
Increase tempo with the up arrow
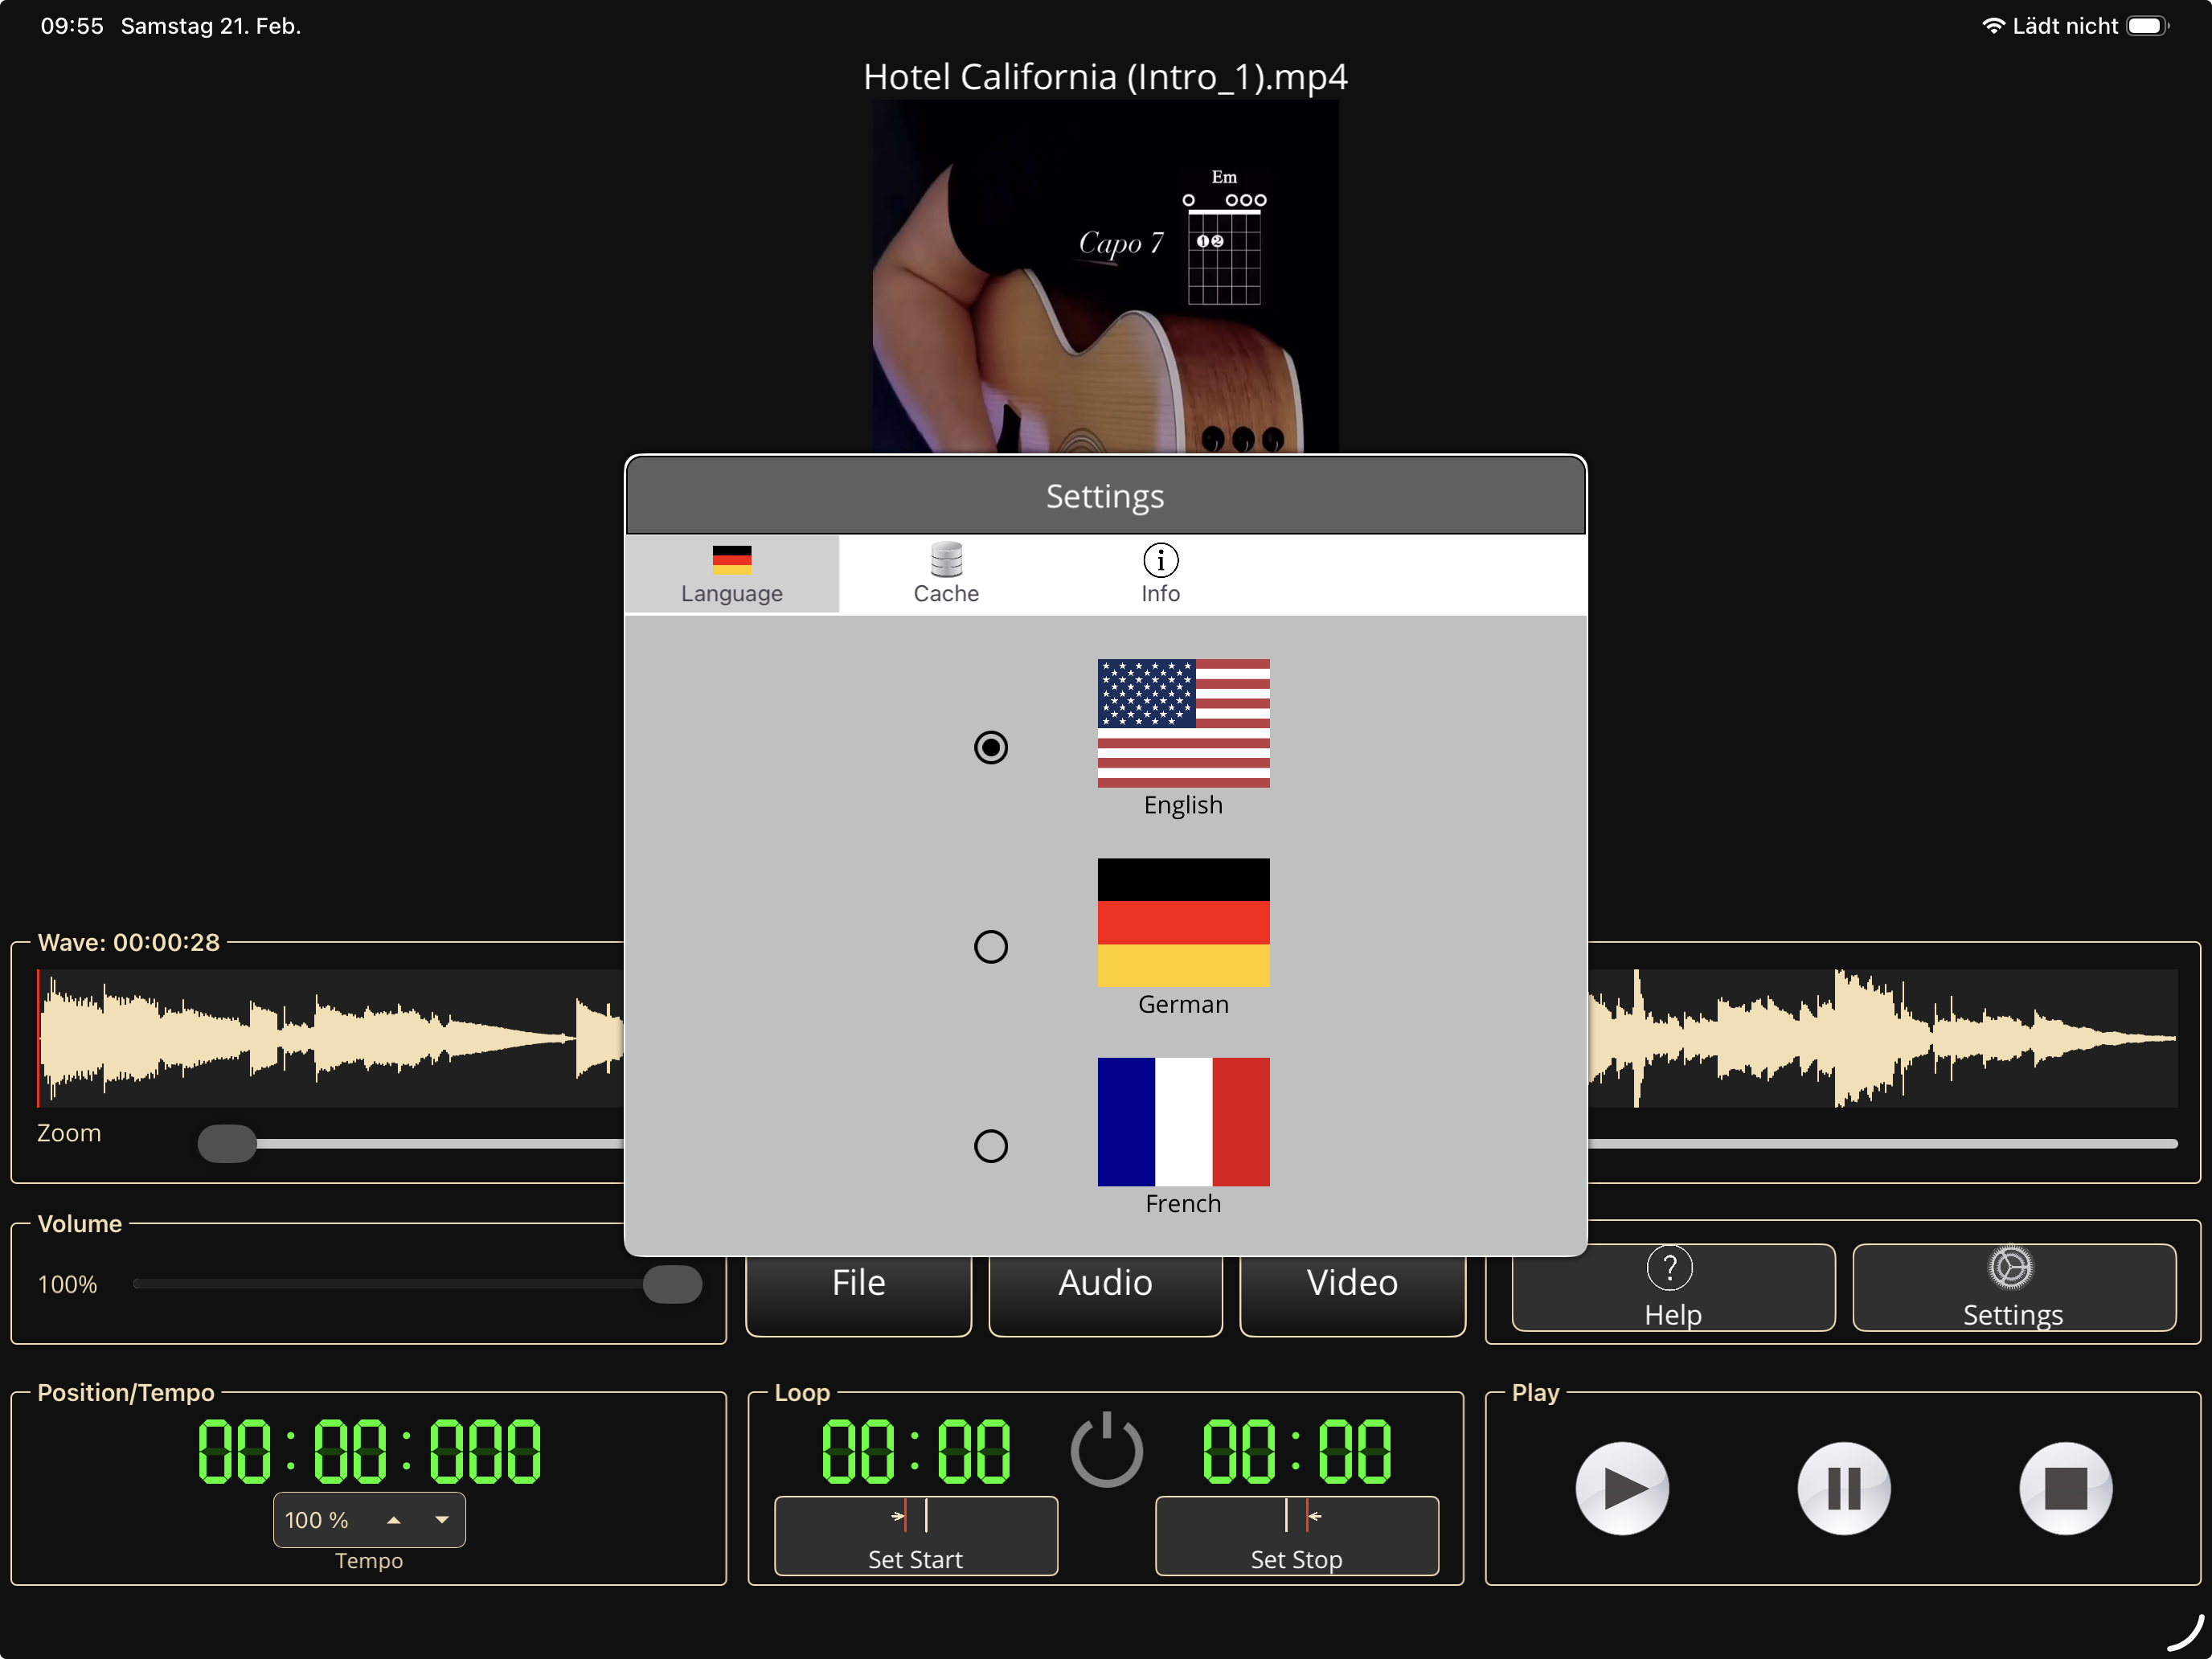tap(394, 1520)
